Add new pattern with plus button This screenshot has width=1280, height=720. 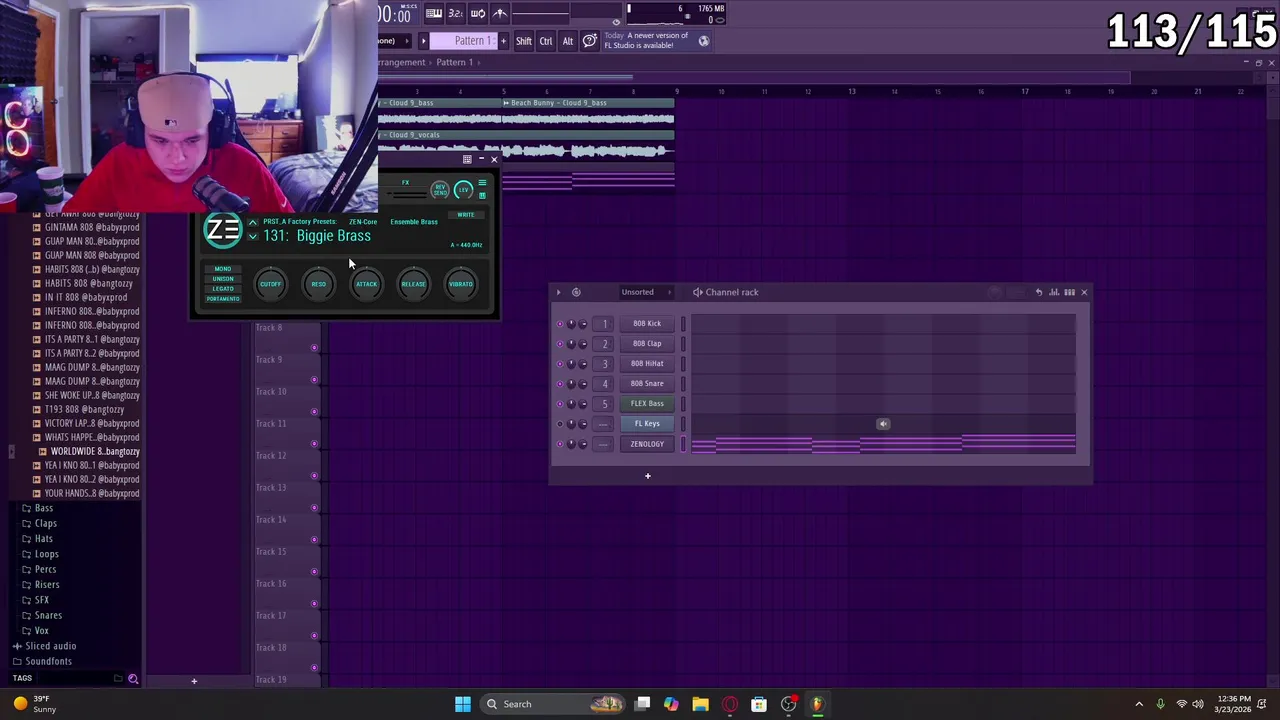503,41
